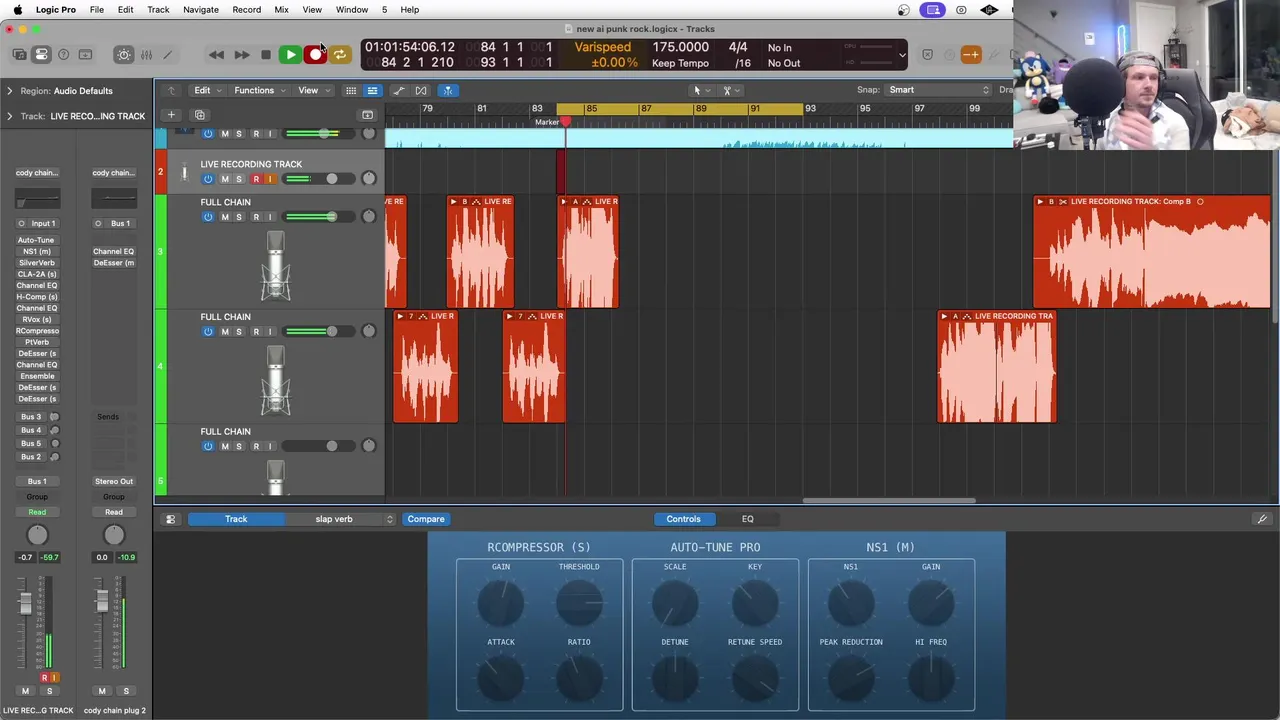Open the Scissors command-click tool menu
The image size is (1280, 720).
coord(731,90)
